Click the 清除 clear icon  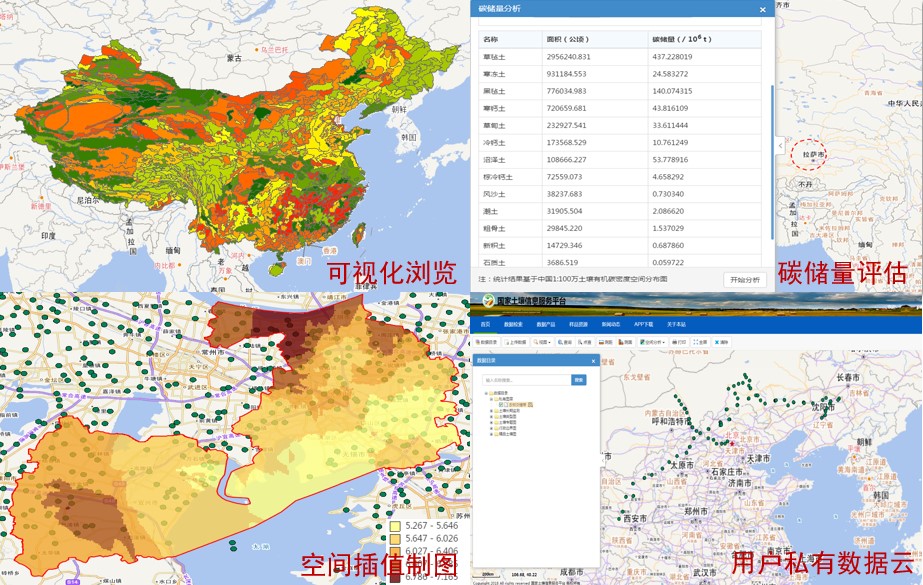tap(723, 342)
